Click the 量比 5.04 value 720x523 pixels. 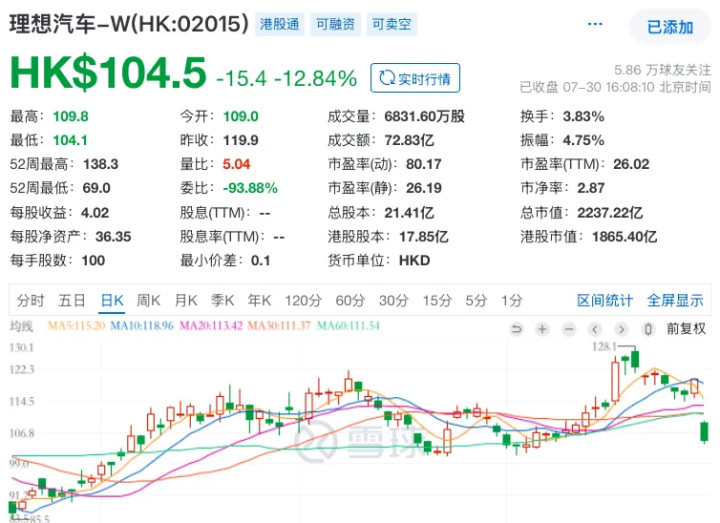(x=236, y=164)
